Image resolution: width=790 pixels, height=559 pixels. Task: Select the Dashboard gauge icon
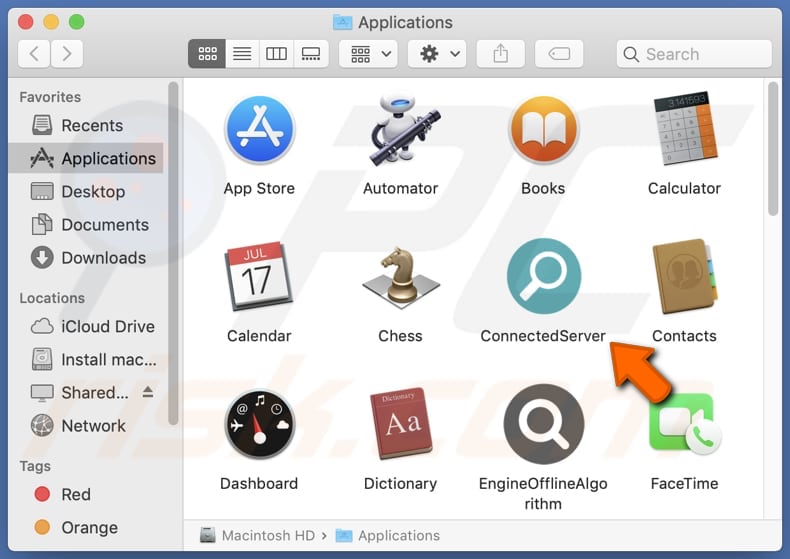coord(259,424)
